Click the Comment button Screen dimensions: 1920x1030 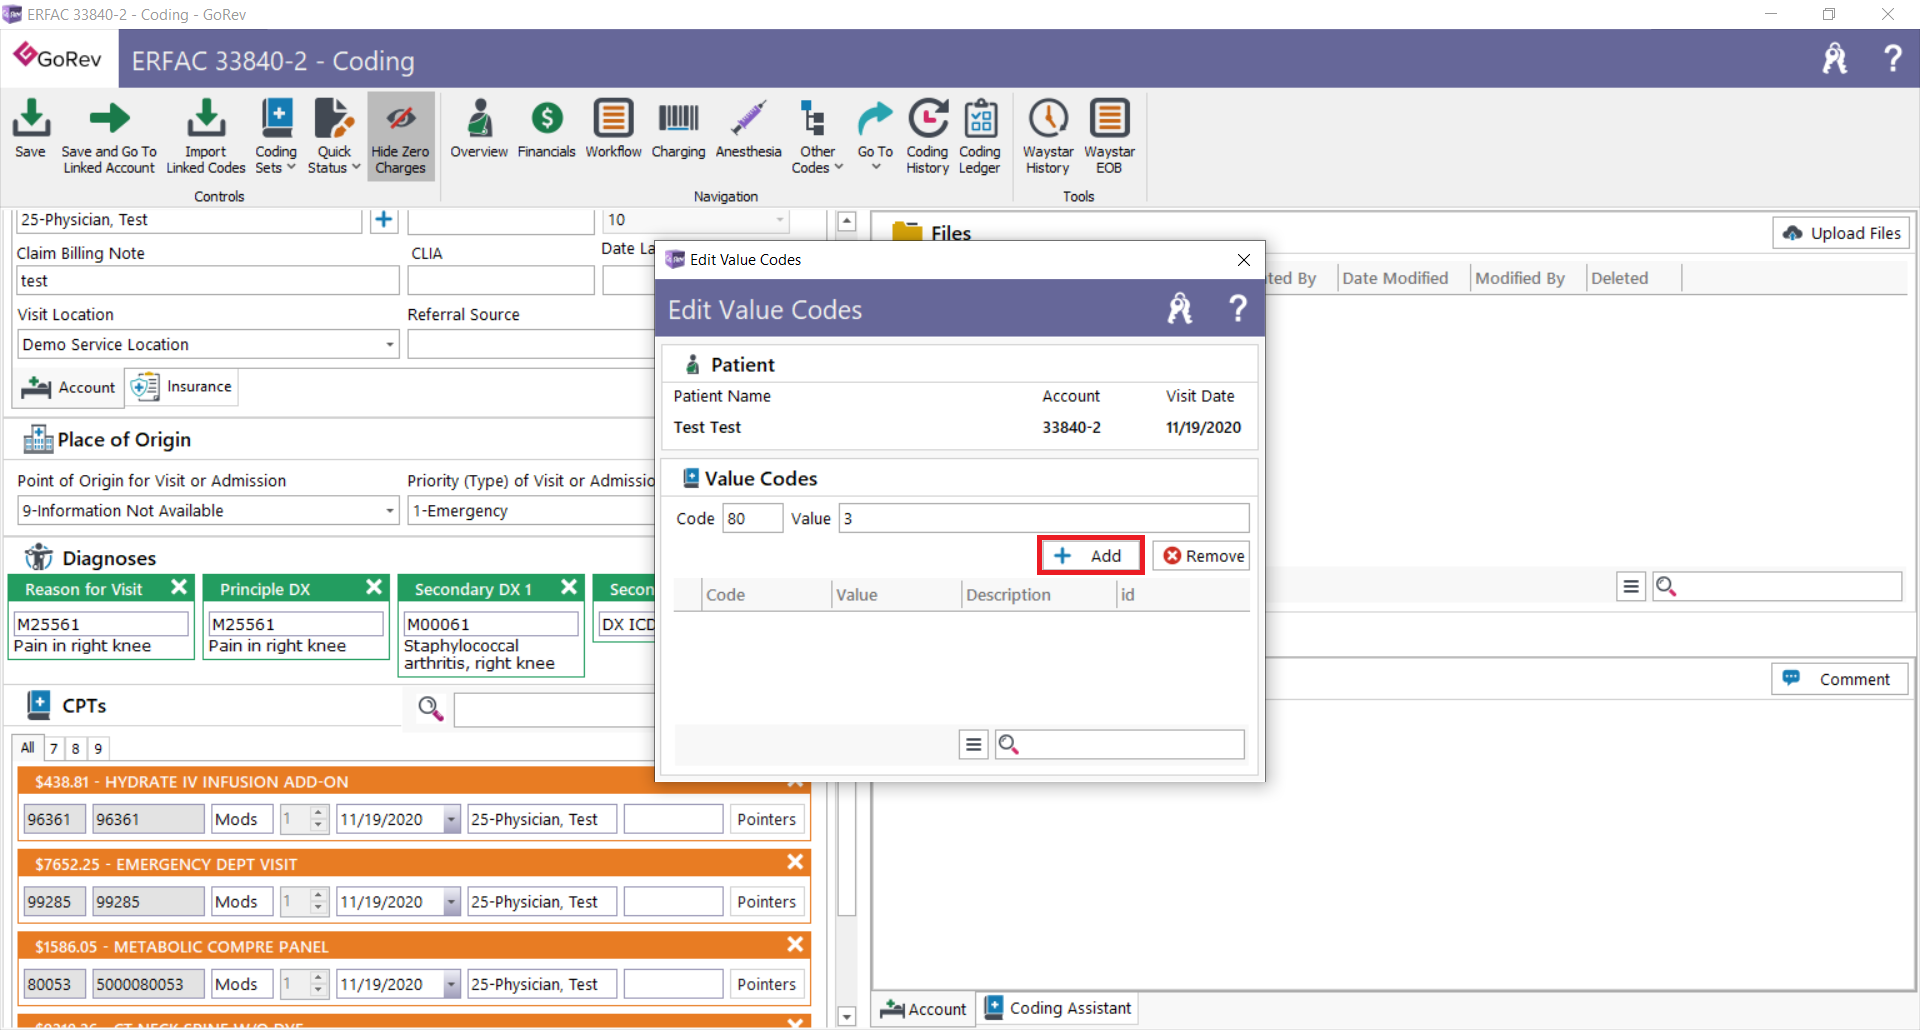click(1840, 679)
